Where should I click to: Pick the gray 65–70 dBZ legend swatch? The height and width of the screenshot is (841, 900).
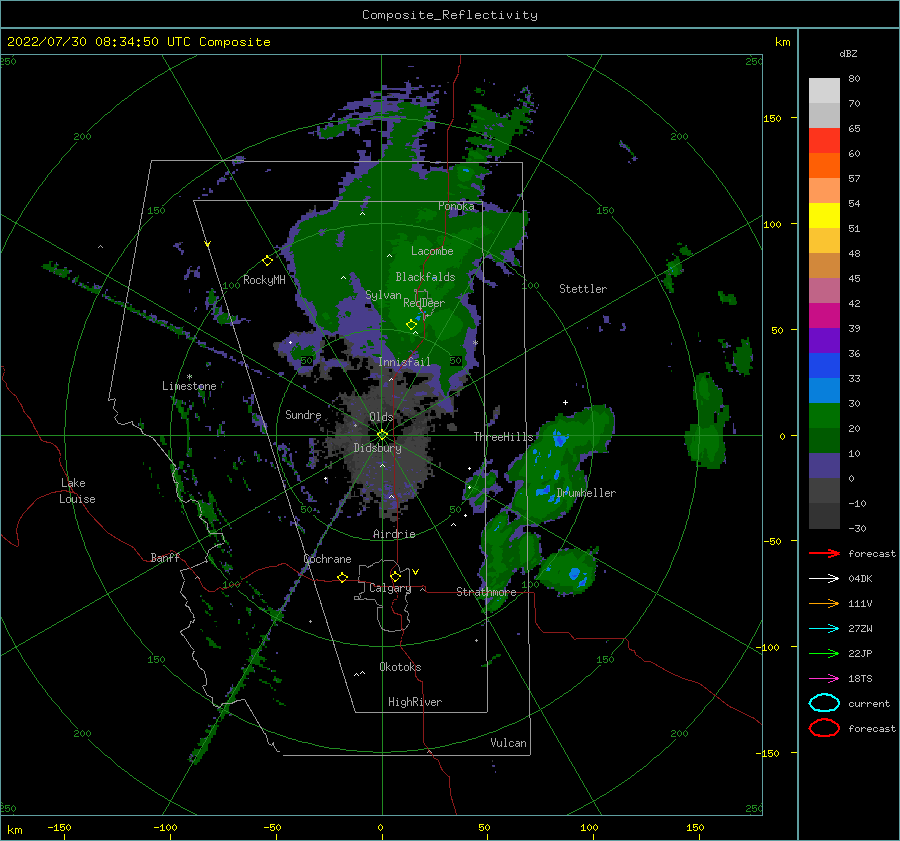[x=824, y=115]
